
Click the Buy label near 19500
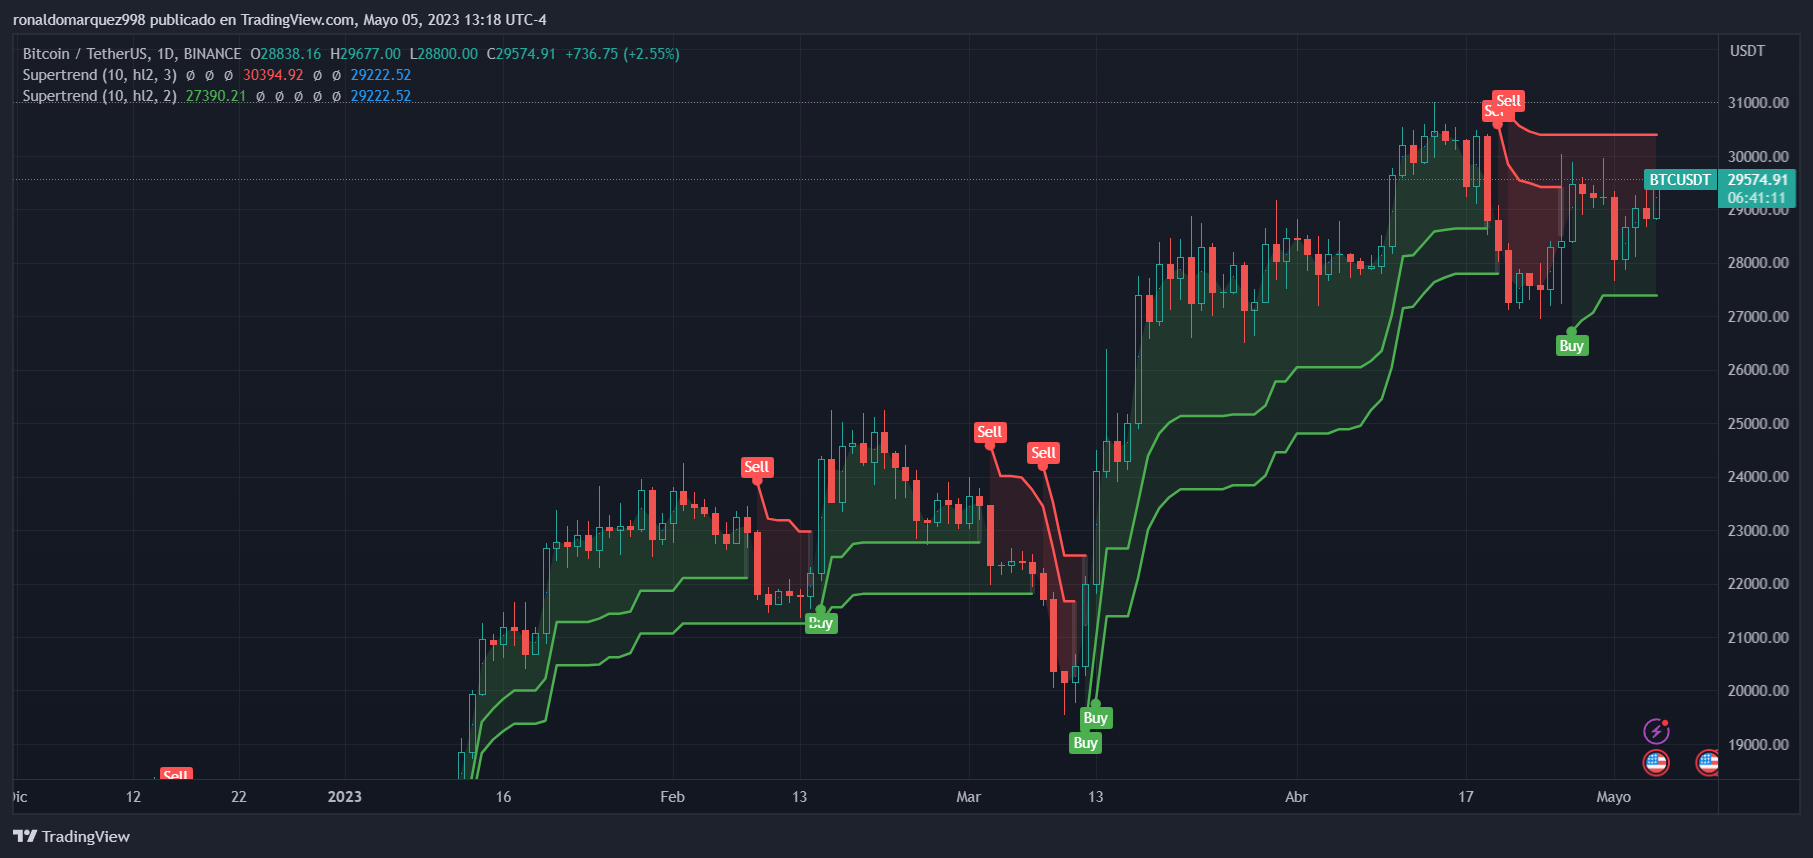pyautogui.click(x=1095, y=718)
